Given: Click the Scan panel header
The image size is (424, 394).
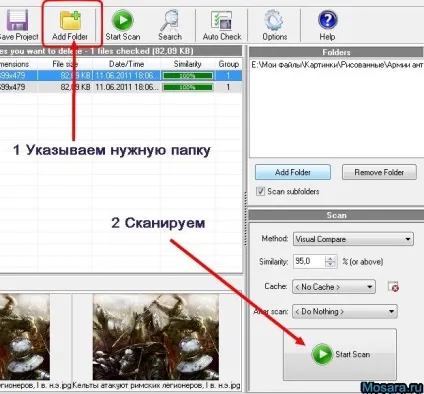Looking at the screenshot, I should [x=336, y=215].
